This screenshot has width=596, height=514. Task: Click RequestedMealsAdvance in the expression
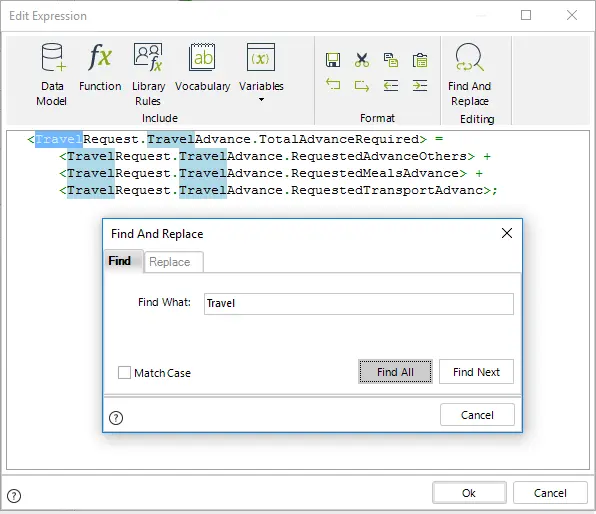(x=375, y=173)
